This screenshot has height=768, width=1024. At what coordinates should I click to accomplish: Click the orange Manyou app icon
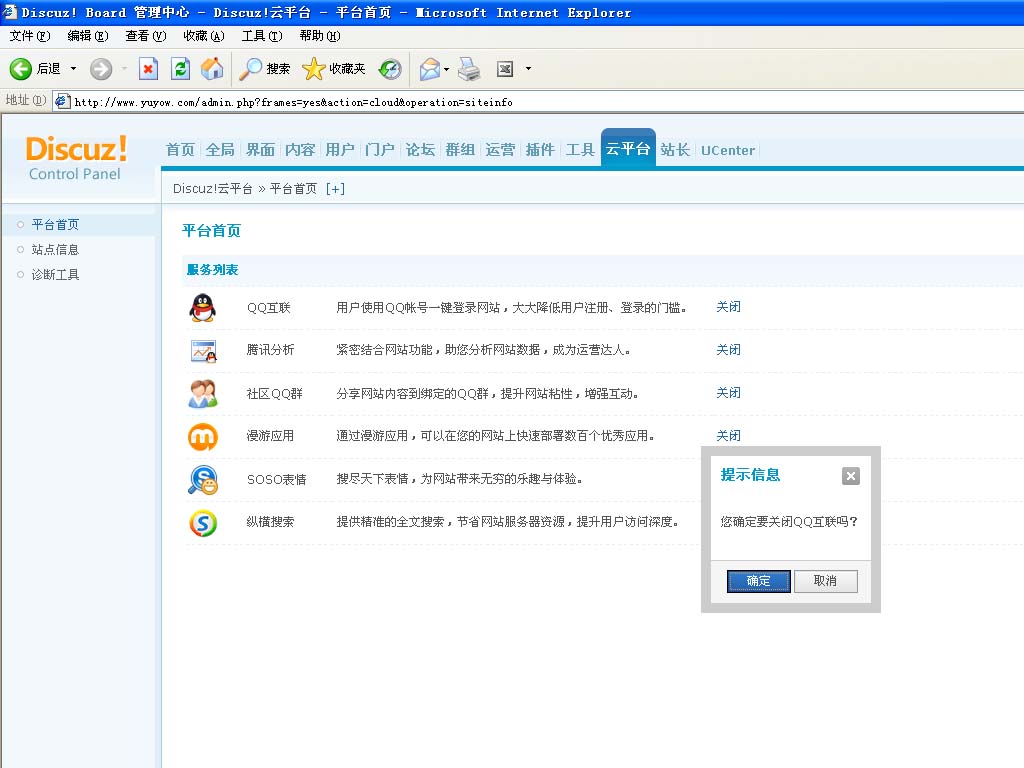[202, 437]
